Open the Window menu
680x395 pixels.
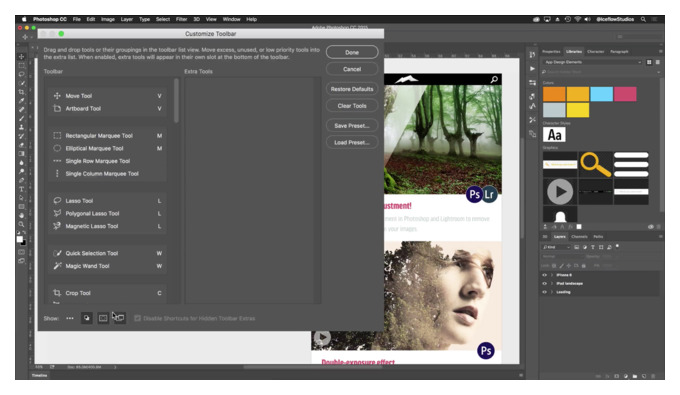pos(231,19)
